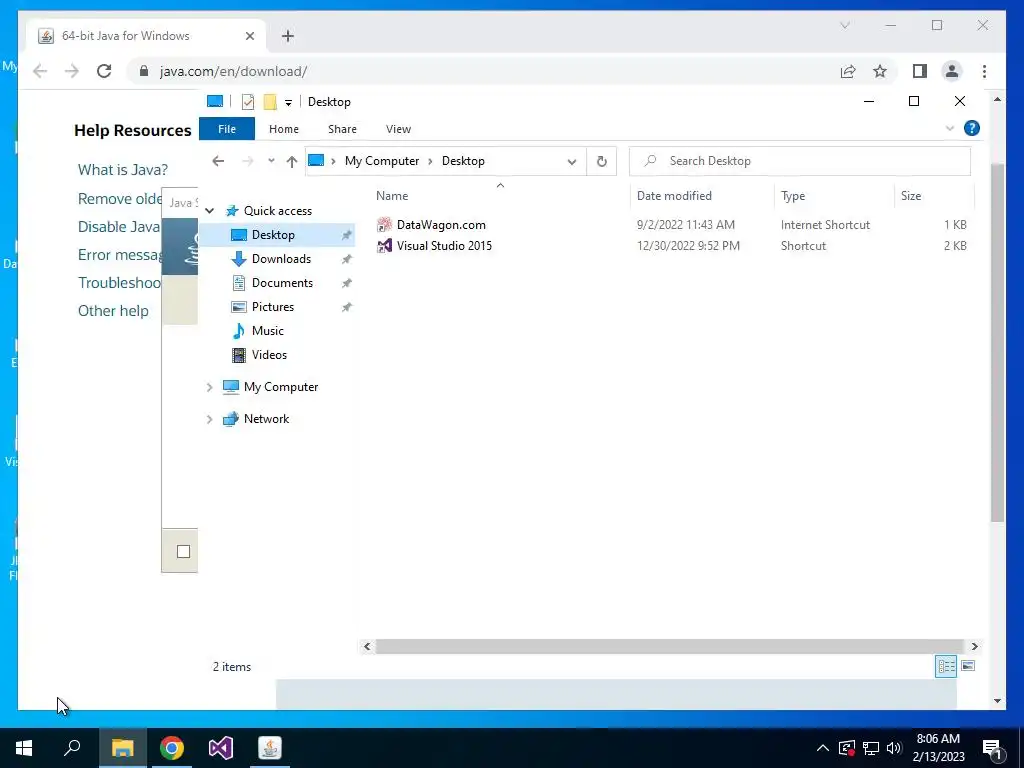
Task: Click My Computer in the address path
Action: point(382,161)
